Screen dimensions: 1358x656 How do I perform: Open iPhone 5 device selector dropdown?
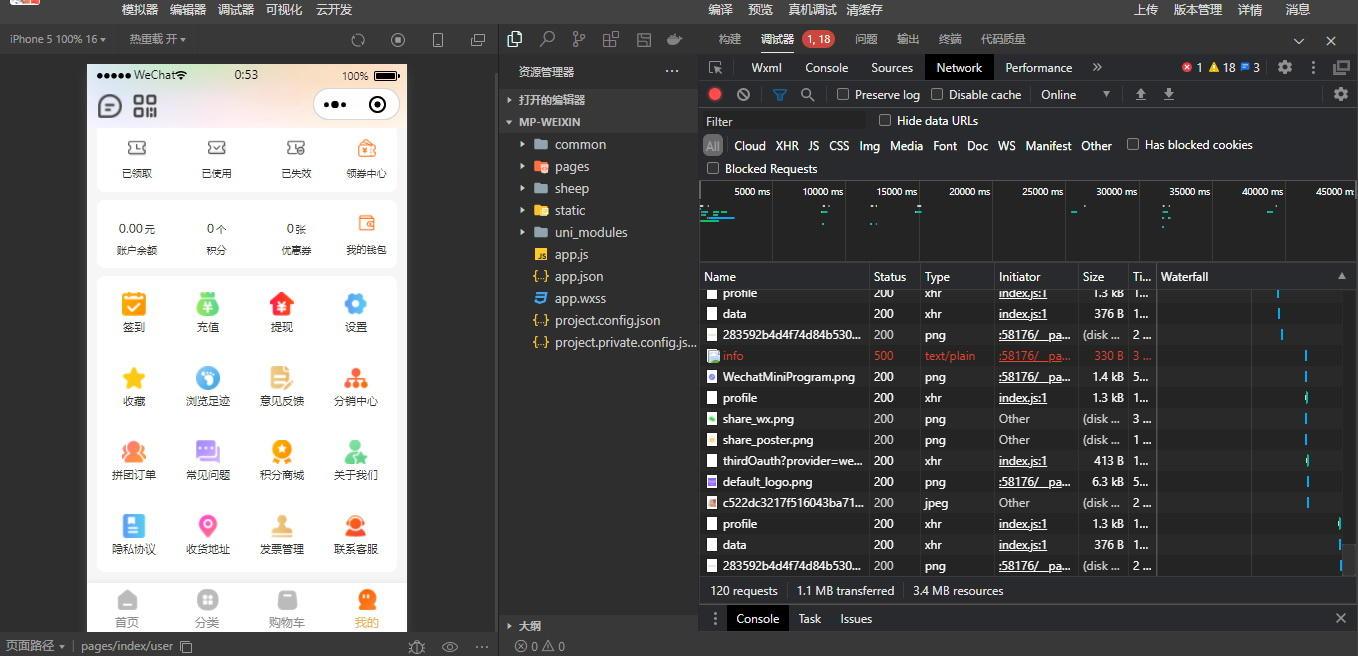(56, 39)
